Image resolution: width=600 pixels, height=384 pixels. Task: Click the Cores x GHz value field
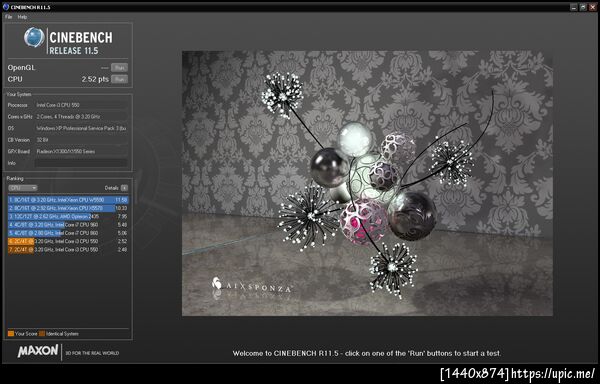click(x=81, y=117)
